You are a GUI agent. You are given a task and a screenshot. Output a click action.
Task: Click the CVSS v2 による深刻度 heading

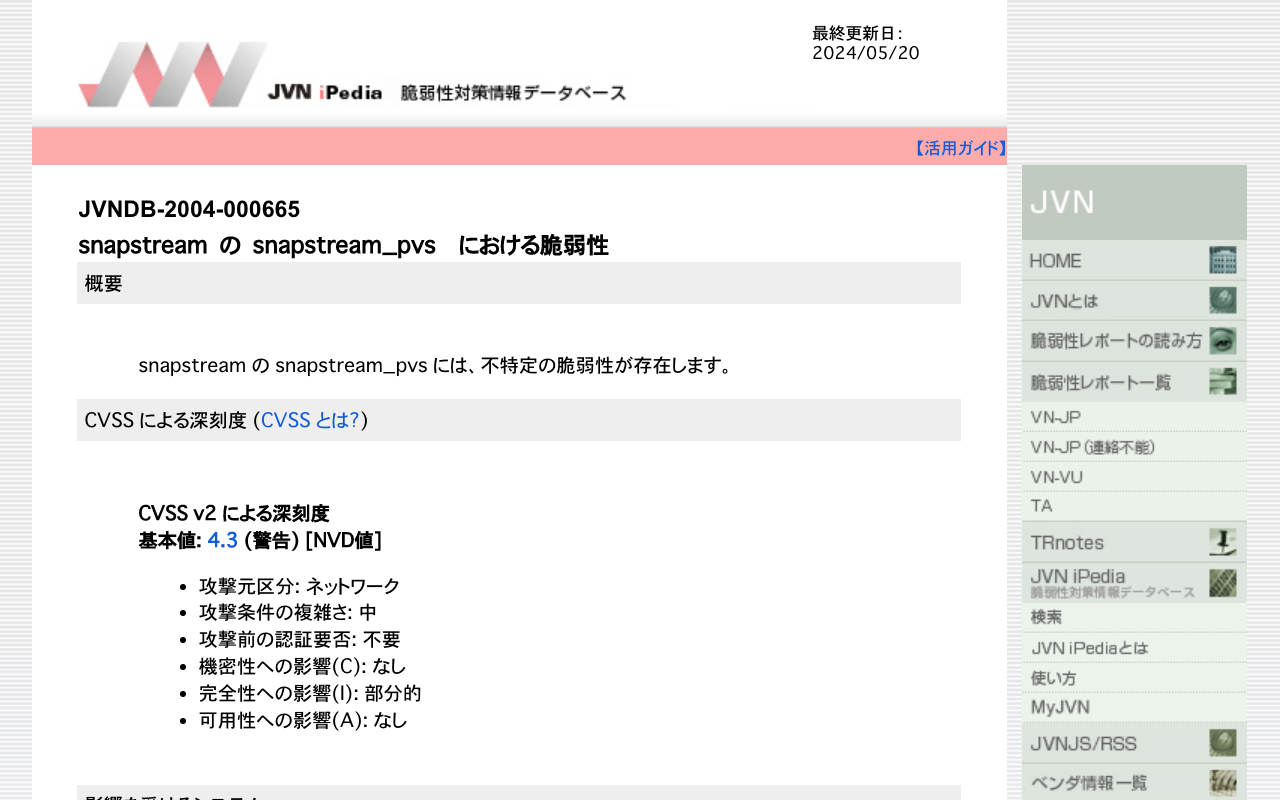tap(234, 514)
